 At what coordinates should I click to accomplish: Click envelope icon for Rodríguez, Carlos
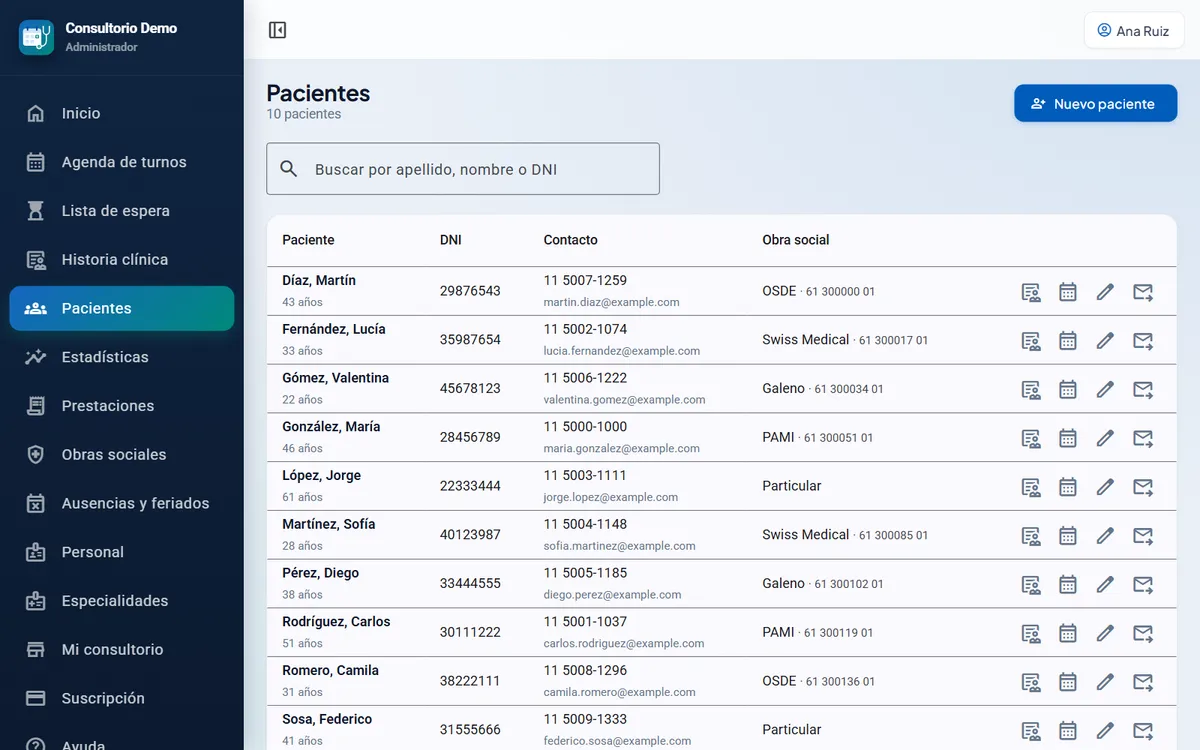(x=1143, y=633)
